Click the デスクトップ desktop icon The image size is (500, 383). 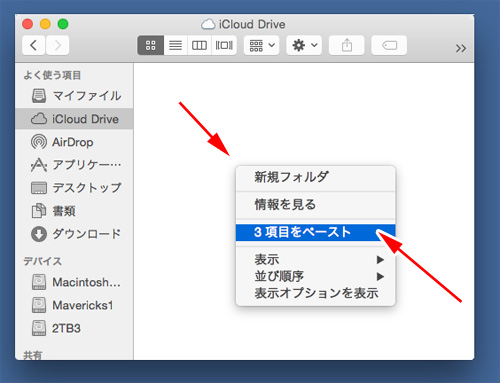[39, 188]
